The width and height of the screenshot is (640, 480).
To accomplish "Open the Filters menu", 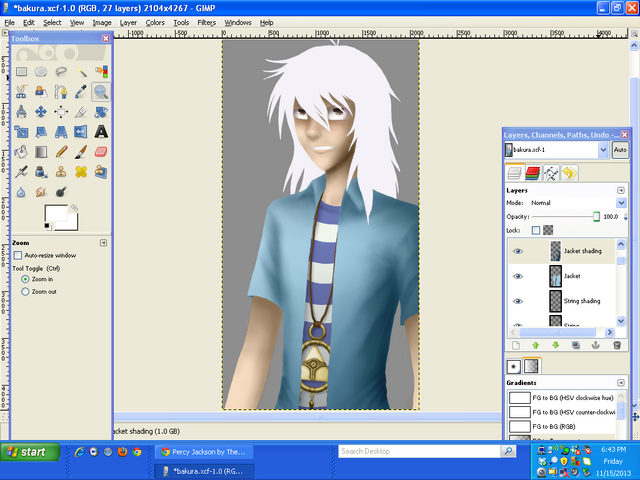I will tap(207, 23).
